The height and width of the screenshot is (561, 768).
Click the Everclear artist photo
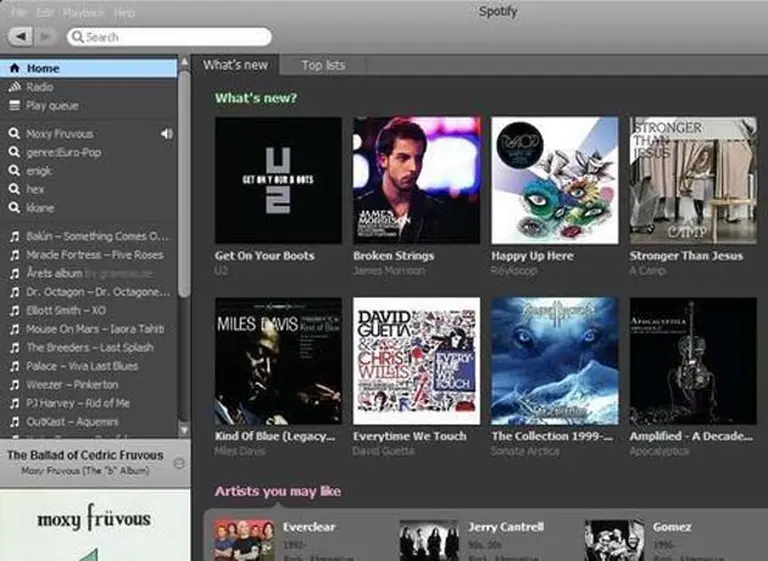(244, 540)
